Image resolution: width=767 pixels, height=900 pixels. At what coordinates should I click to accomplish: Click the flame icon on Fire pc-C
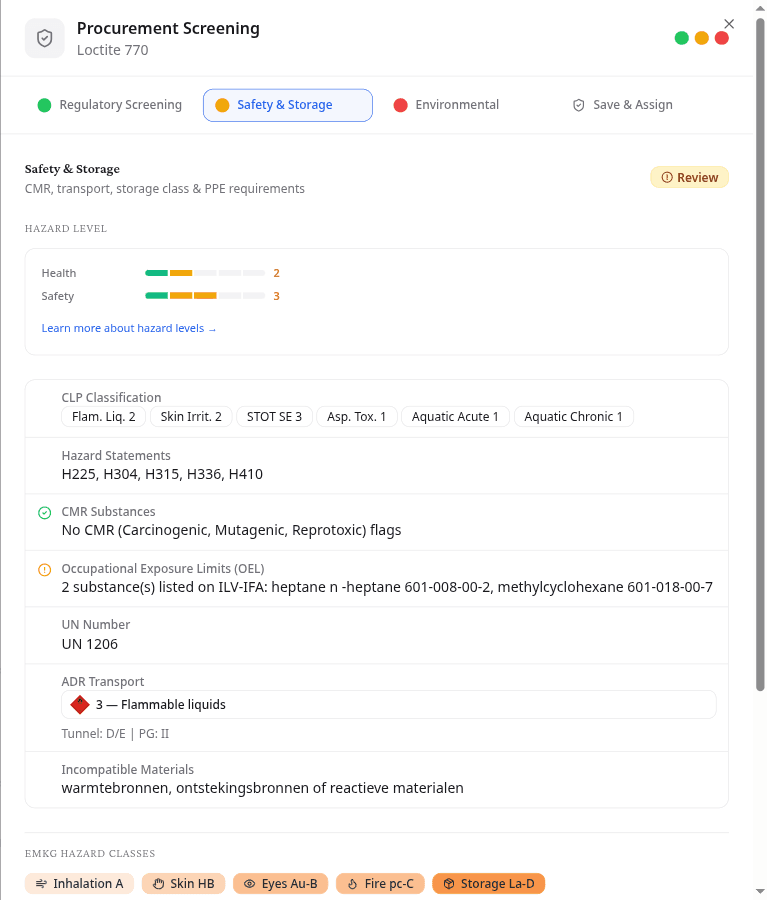(352, 884)
